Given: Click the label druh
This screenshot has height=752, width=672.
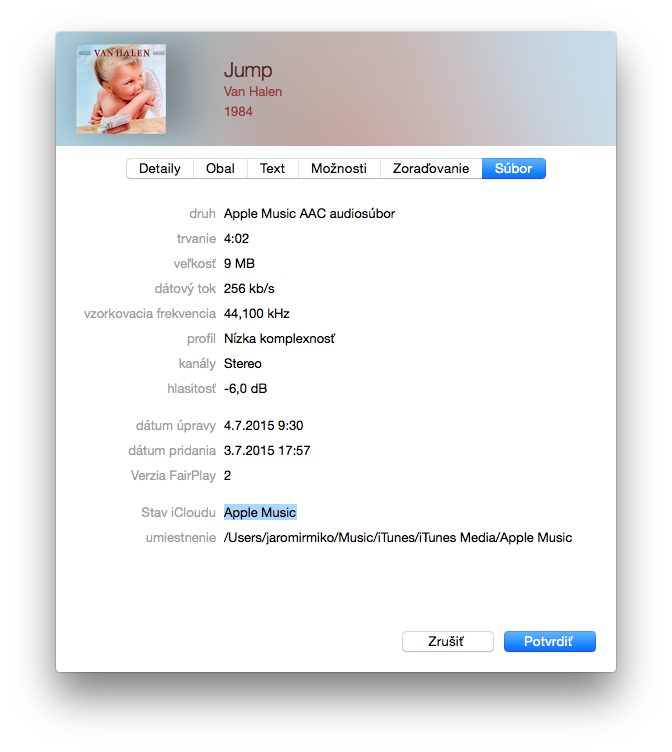Looking at the screenshot, I should [x=202, y=213].
